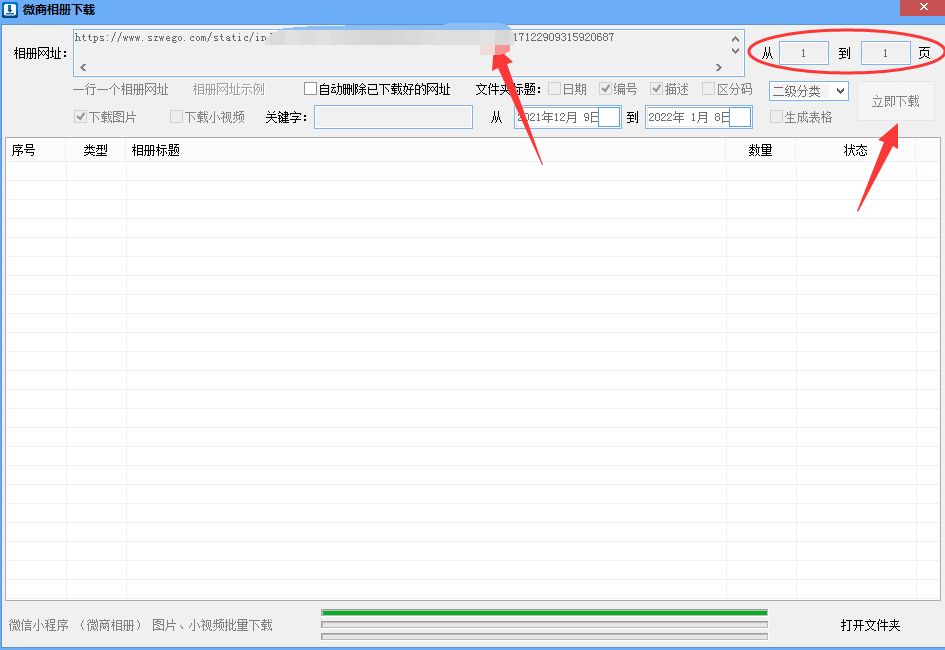The image size is (945, 650).
Task: Click the 关键字 keyword input field
Action: (x=394, y=117)
